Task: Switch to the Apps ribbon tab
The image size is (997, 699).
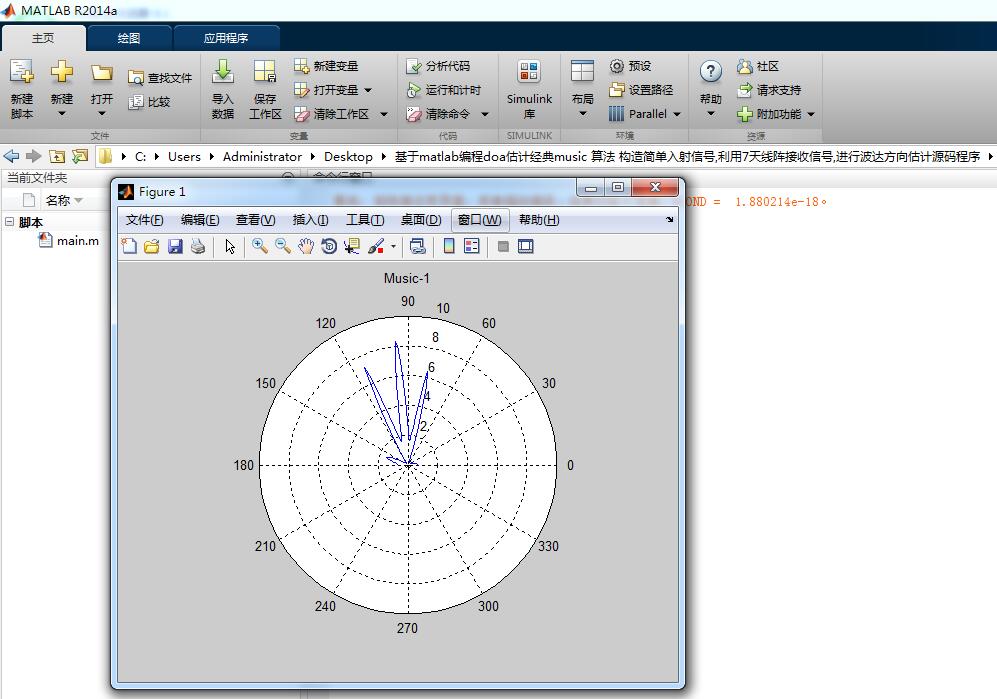Action: (x=226, y=38)
